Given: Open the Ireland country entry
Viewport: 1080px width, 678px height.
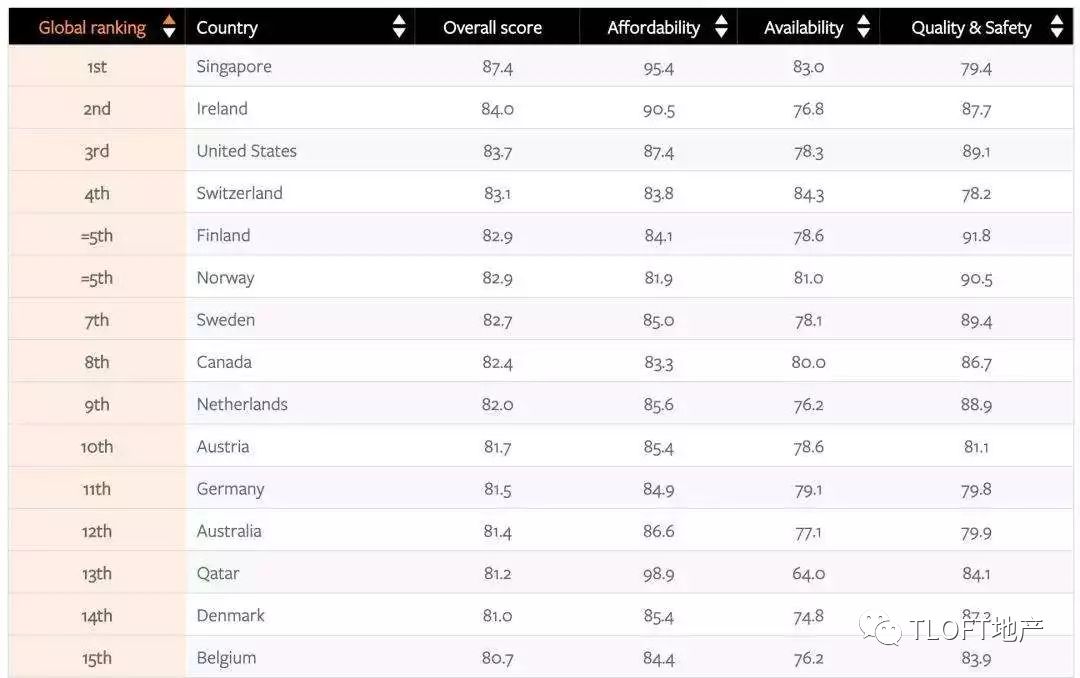Looking at the screenshot, I should [222, 109].
